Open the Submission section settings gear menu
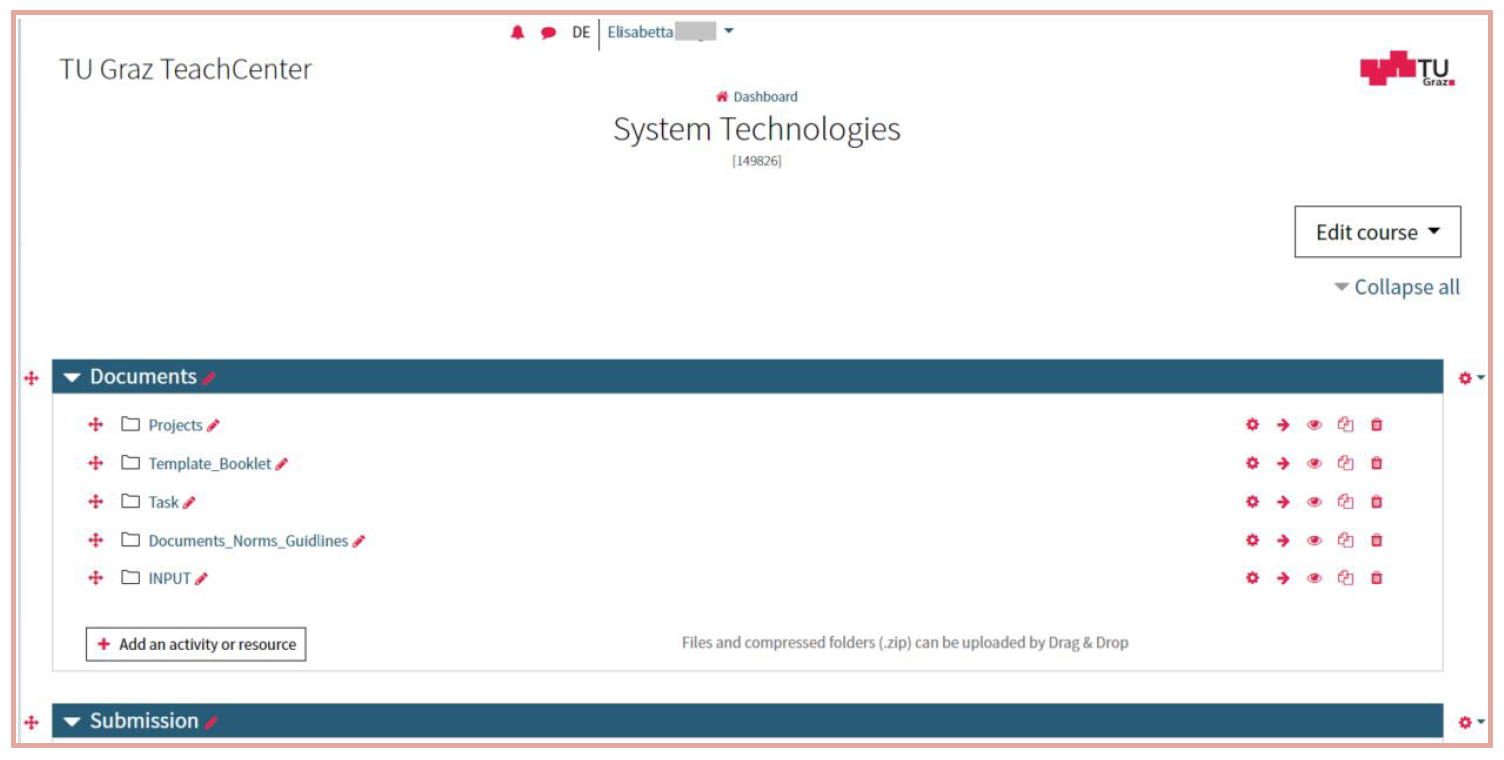Screen dimensions: 1504x760 1471,722
